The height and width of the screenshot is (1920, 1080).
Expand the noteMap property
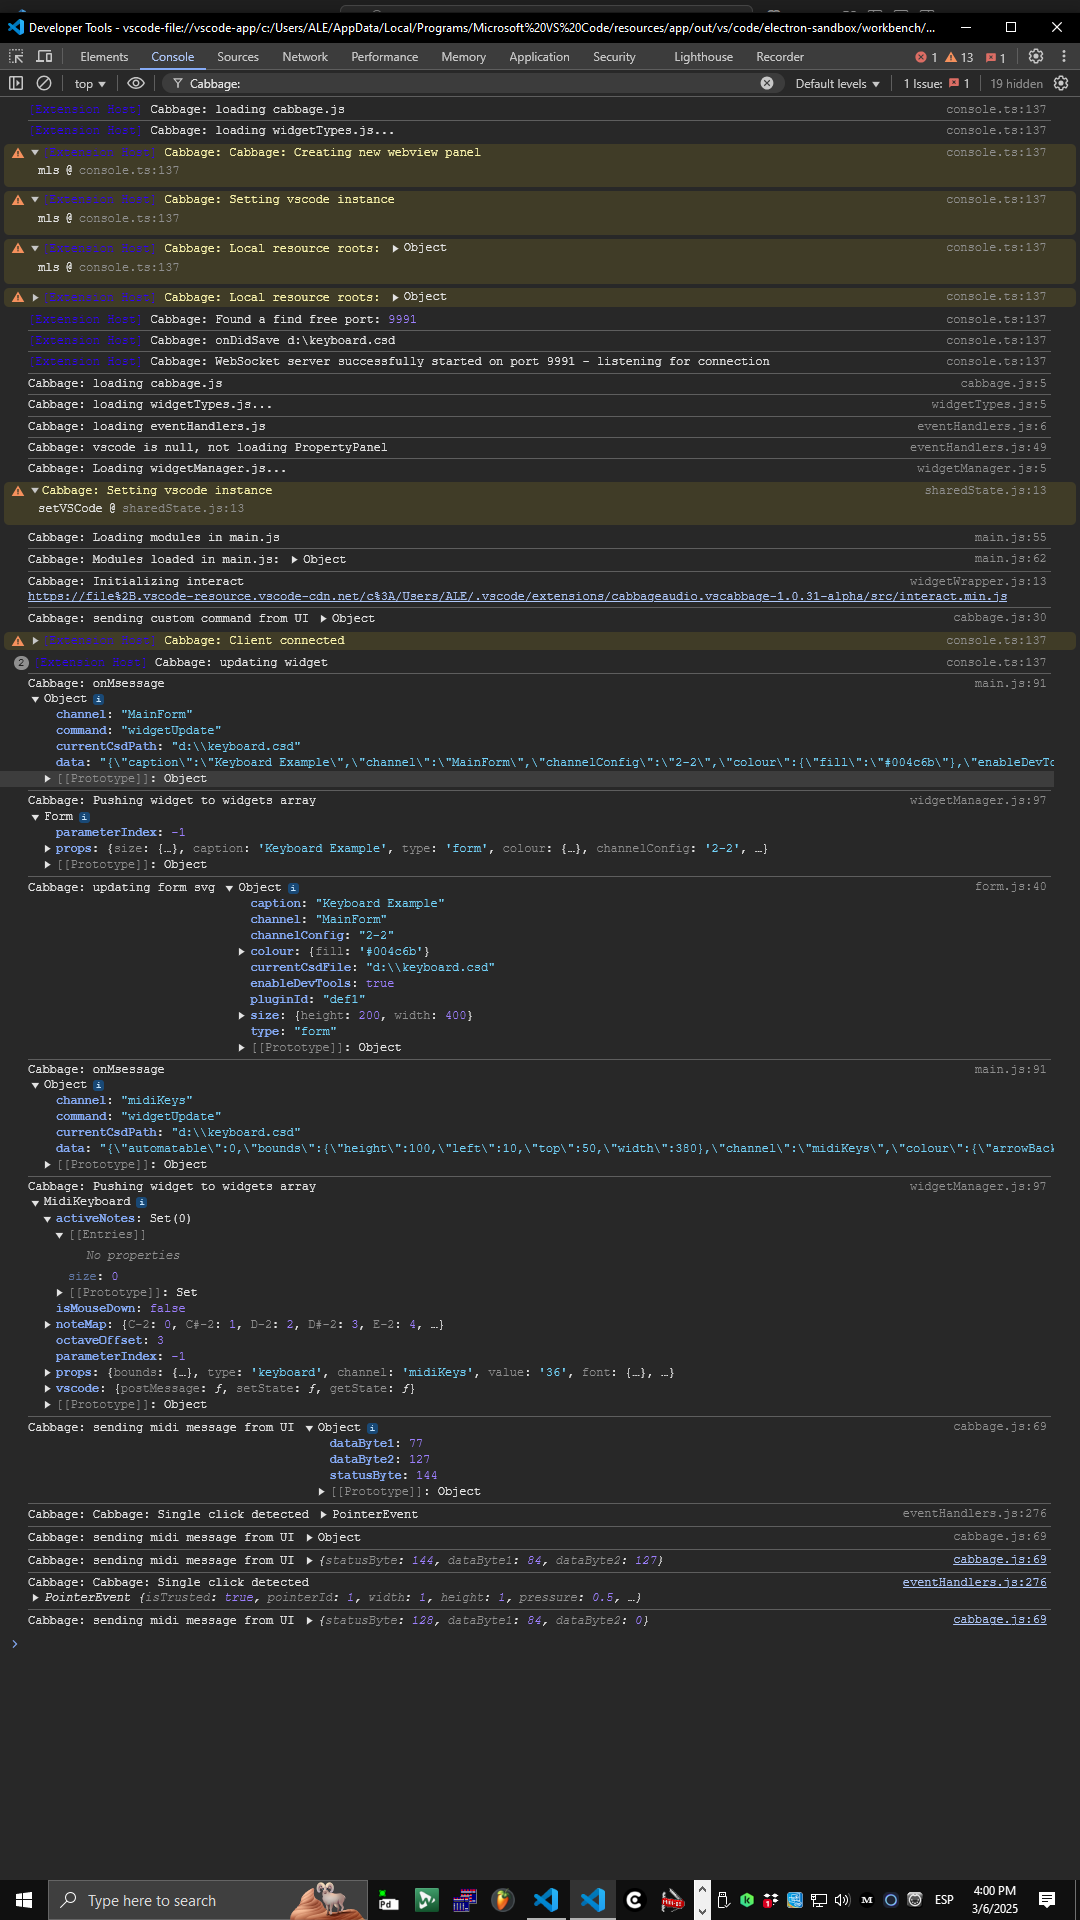coord(47,1325)
